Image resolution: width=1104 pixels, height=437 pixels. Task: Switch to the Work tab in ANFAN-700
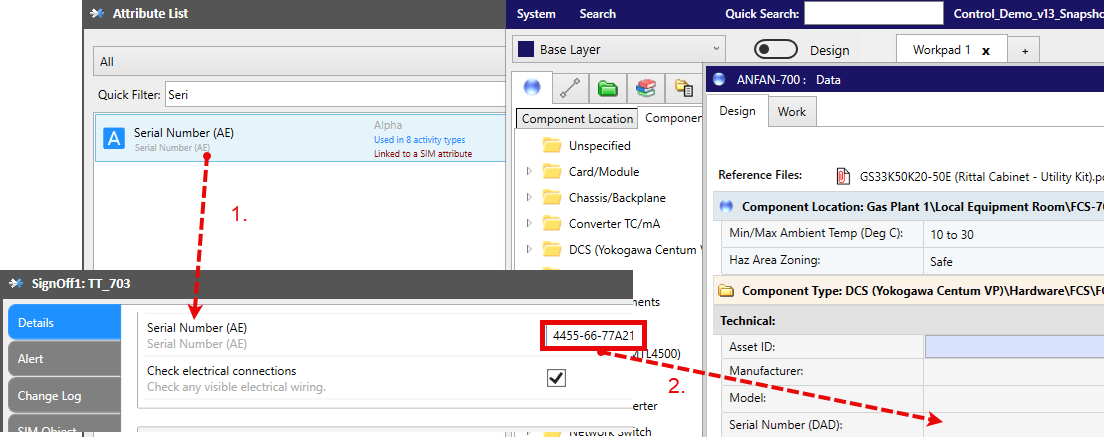point(791,112)
